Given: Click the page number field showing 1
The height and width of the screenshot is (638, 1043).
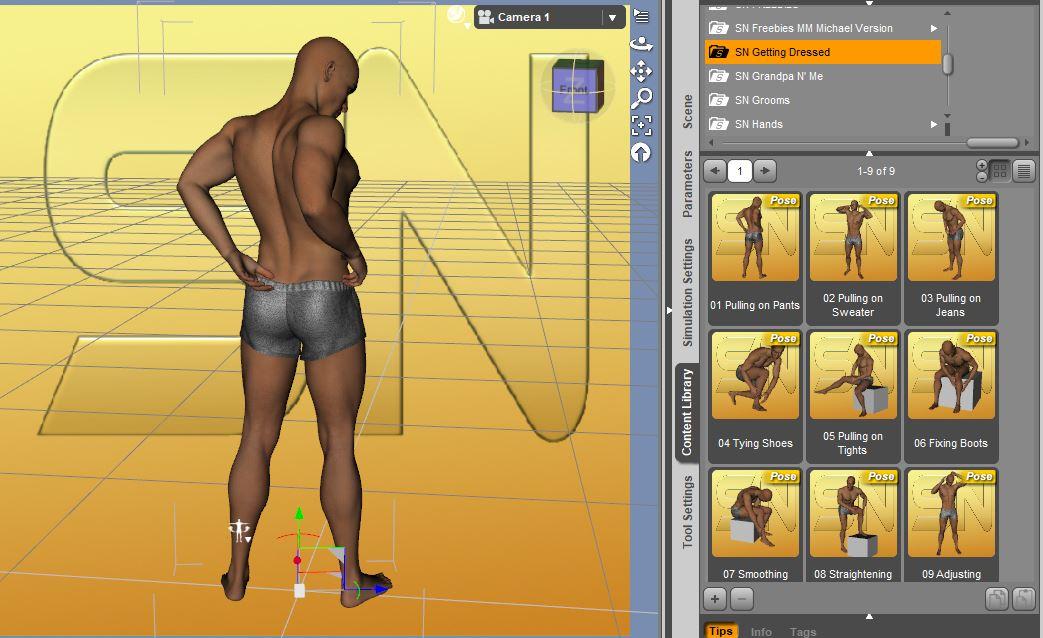Looking at the screenshot, I should 740,171.
